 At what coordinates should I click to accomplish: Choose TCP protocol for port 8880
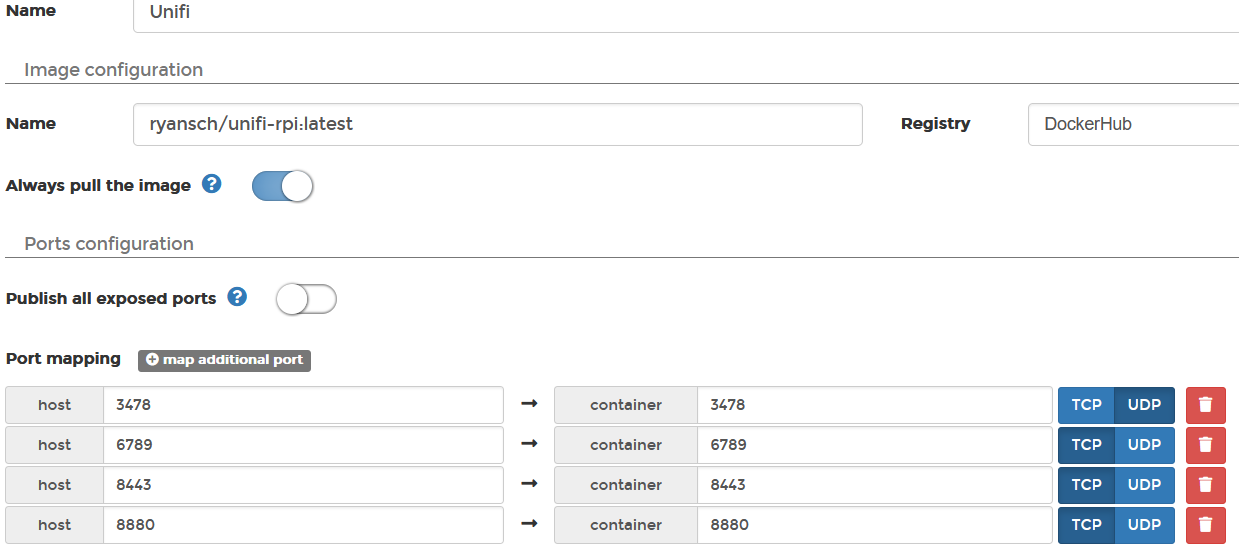[1087, 525]
